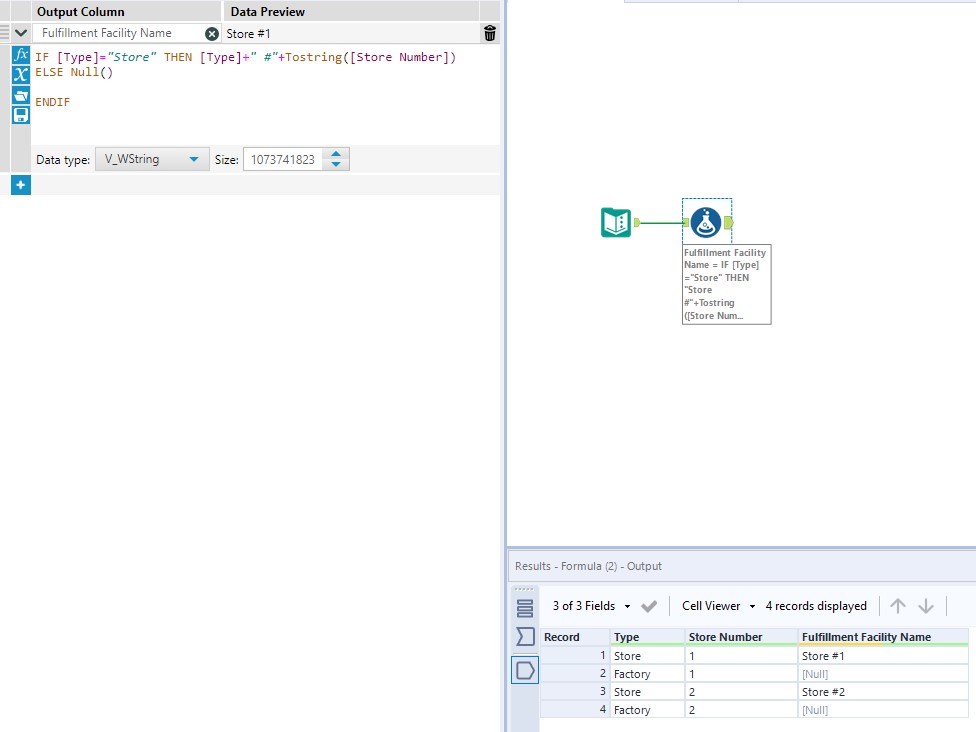This screenshot has width=976, height=732.
Task: Open the columns and constants list
Action: click(x=20, y=75)
